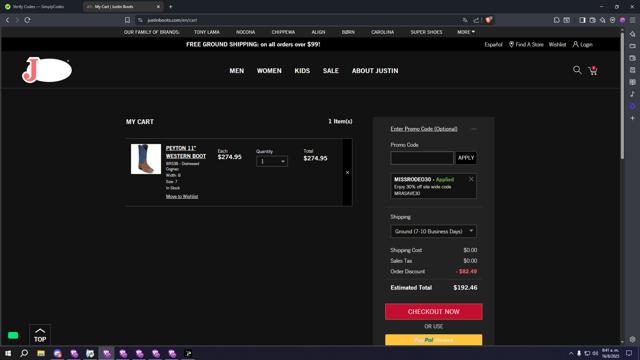The height and width of the screenshot is (360, 640).
Task: Open the Quantity dropdown
Action: tap(272, 161)
